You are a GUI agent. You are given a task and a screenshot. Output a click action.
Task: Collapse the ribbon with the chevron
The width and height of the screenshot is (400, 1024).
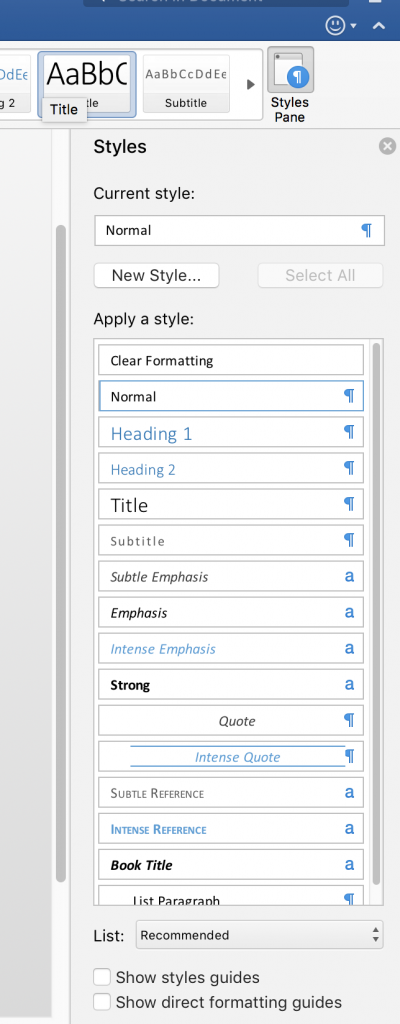[x=378, y=26]
